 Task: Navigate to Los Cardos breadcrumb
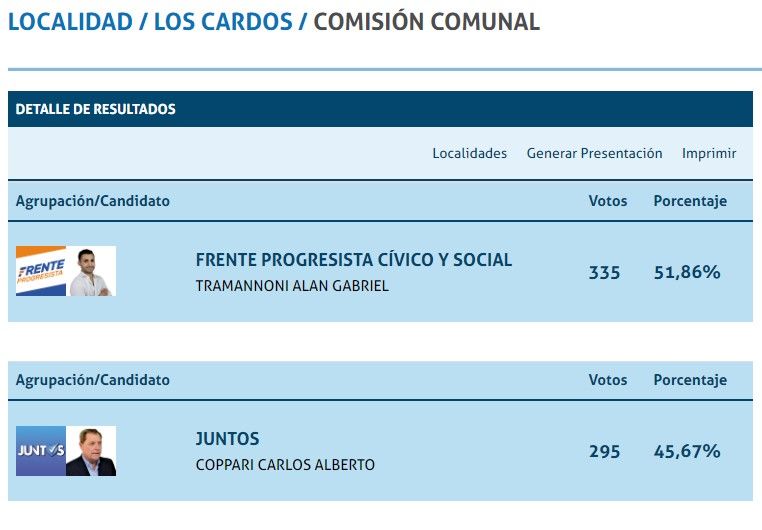223,22
